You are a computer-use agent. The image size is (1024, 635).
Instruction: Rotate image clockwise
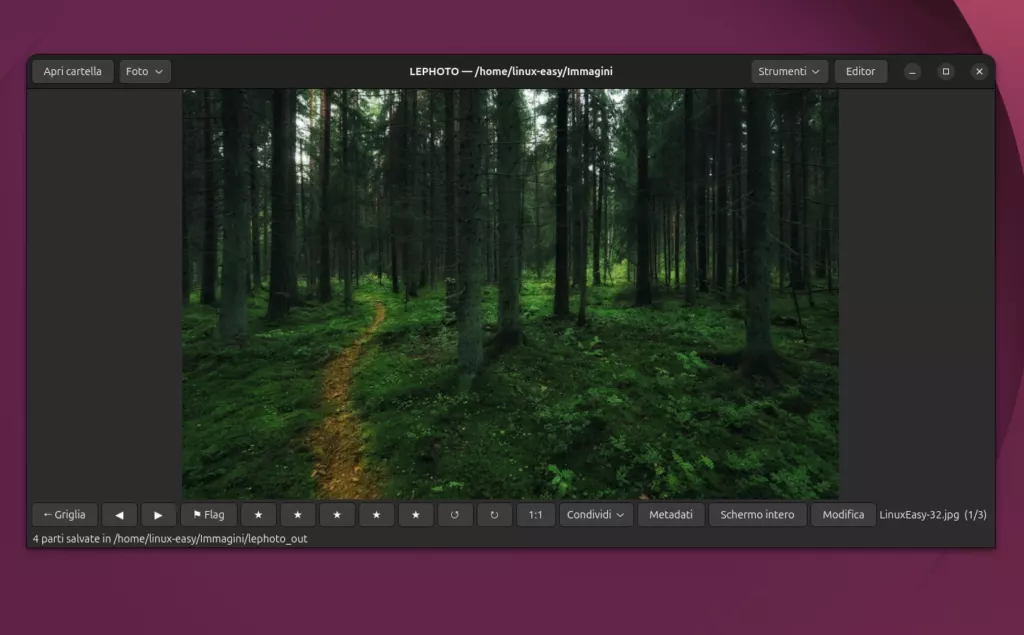point(494,515)
